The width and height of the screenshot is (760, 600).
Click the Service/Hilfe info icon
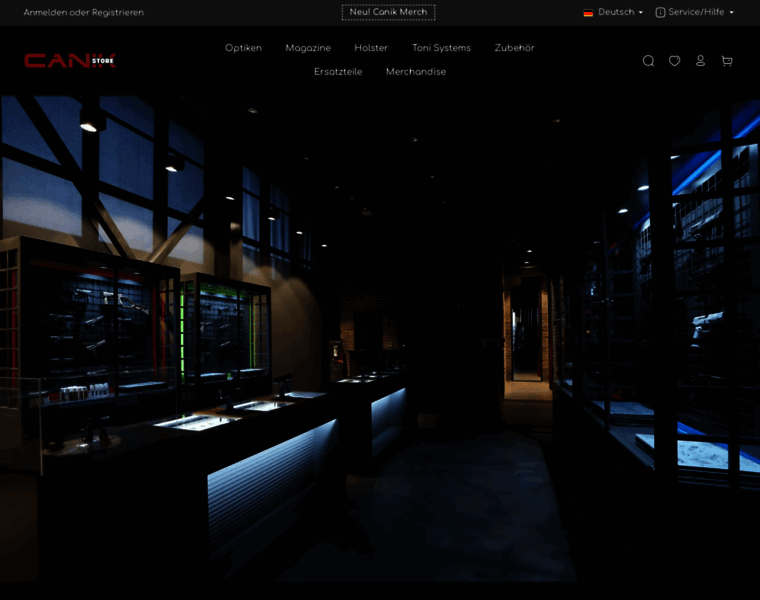[660, 13]
